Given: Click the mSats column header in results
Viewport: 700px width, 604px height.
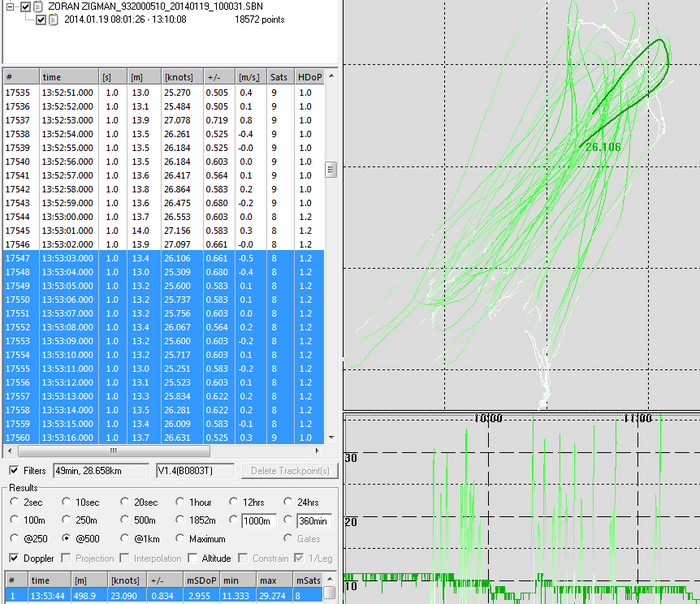Looking at the screenshot, I should point(308,580).
